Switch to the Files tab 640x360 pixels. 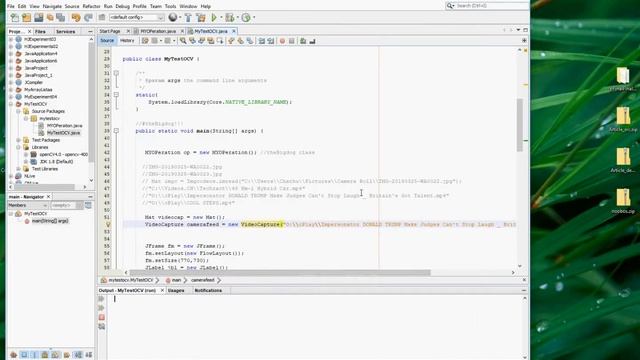40,31
